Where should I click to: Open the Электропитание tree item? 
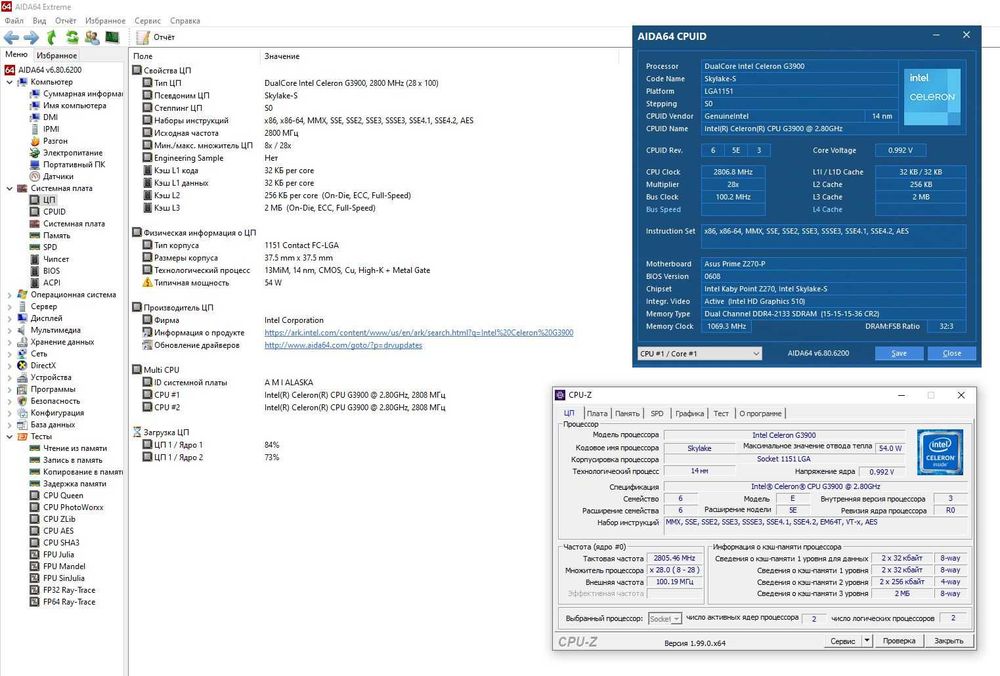coord(73,152)
